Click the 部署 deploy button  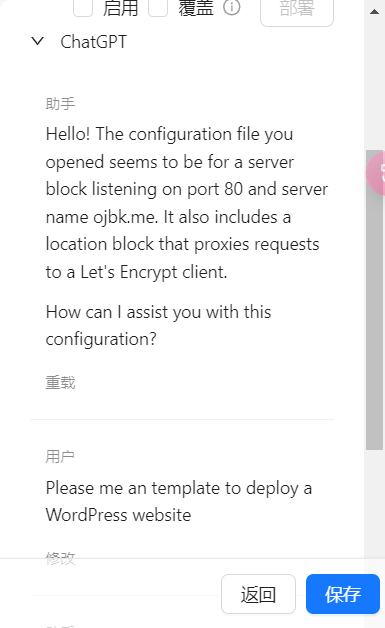click(297, 10)
